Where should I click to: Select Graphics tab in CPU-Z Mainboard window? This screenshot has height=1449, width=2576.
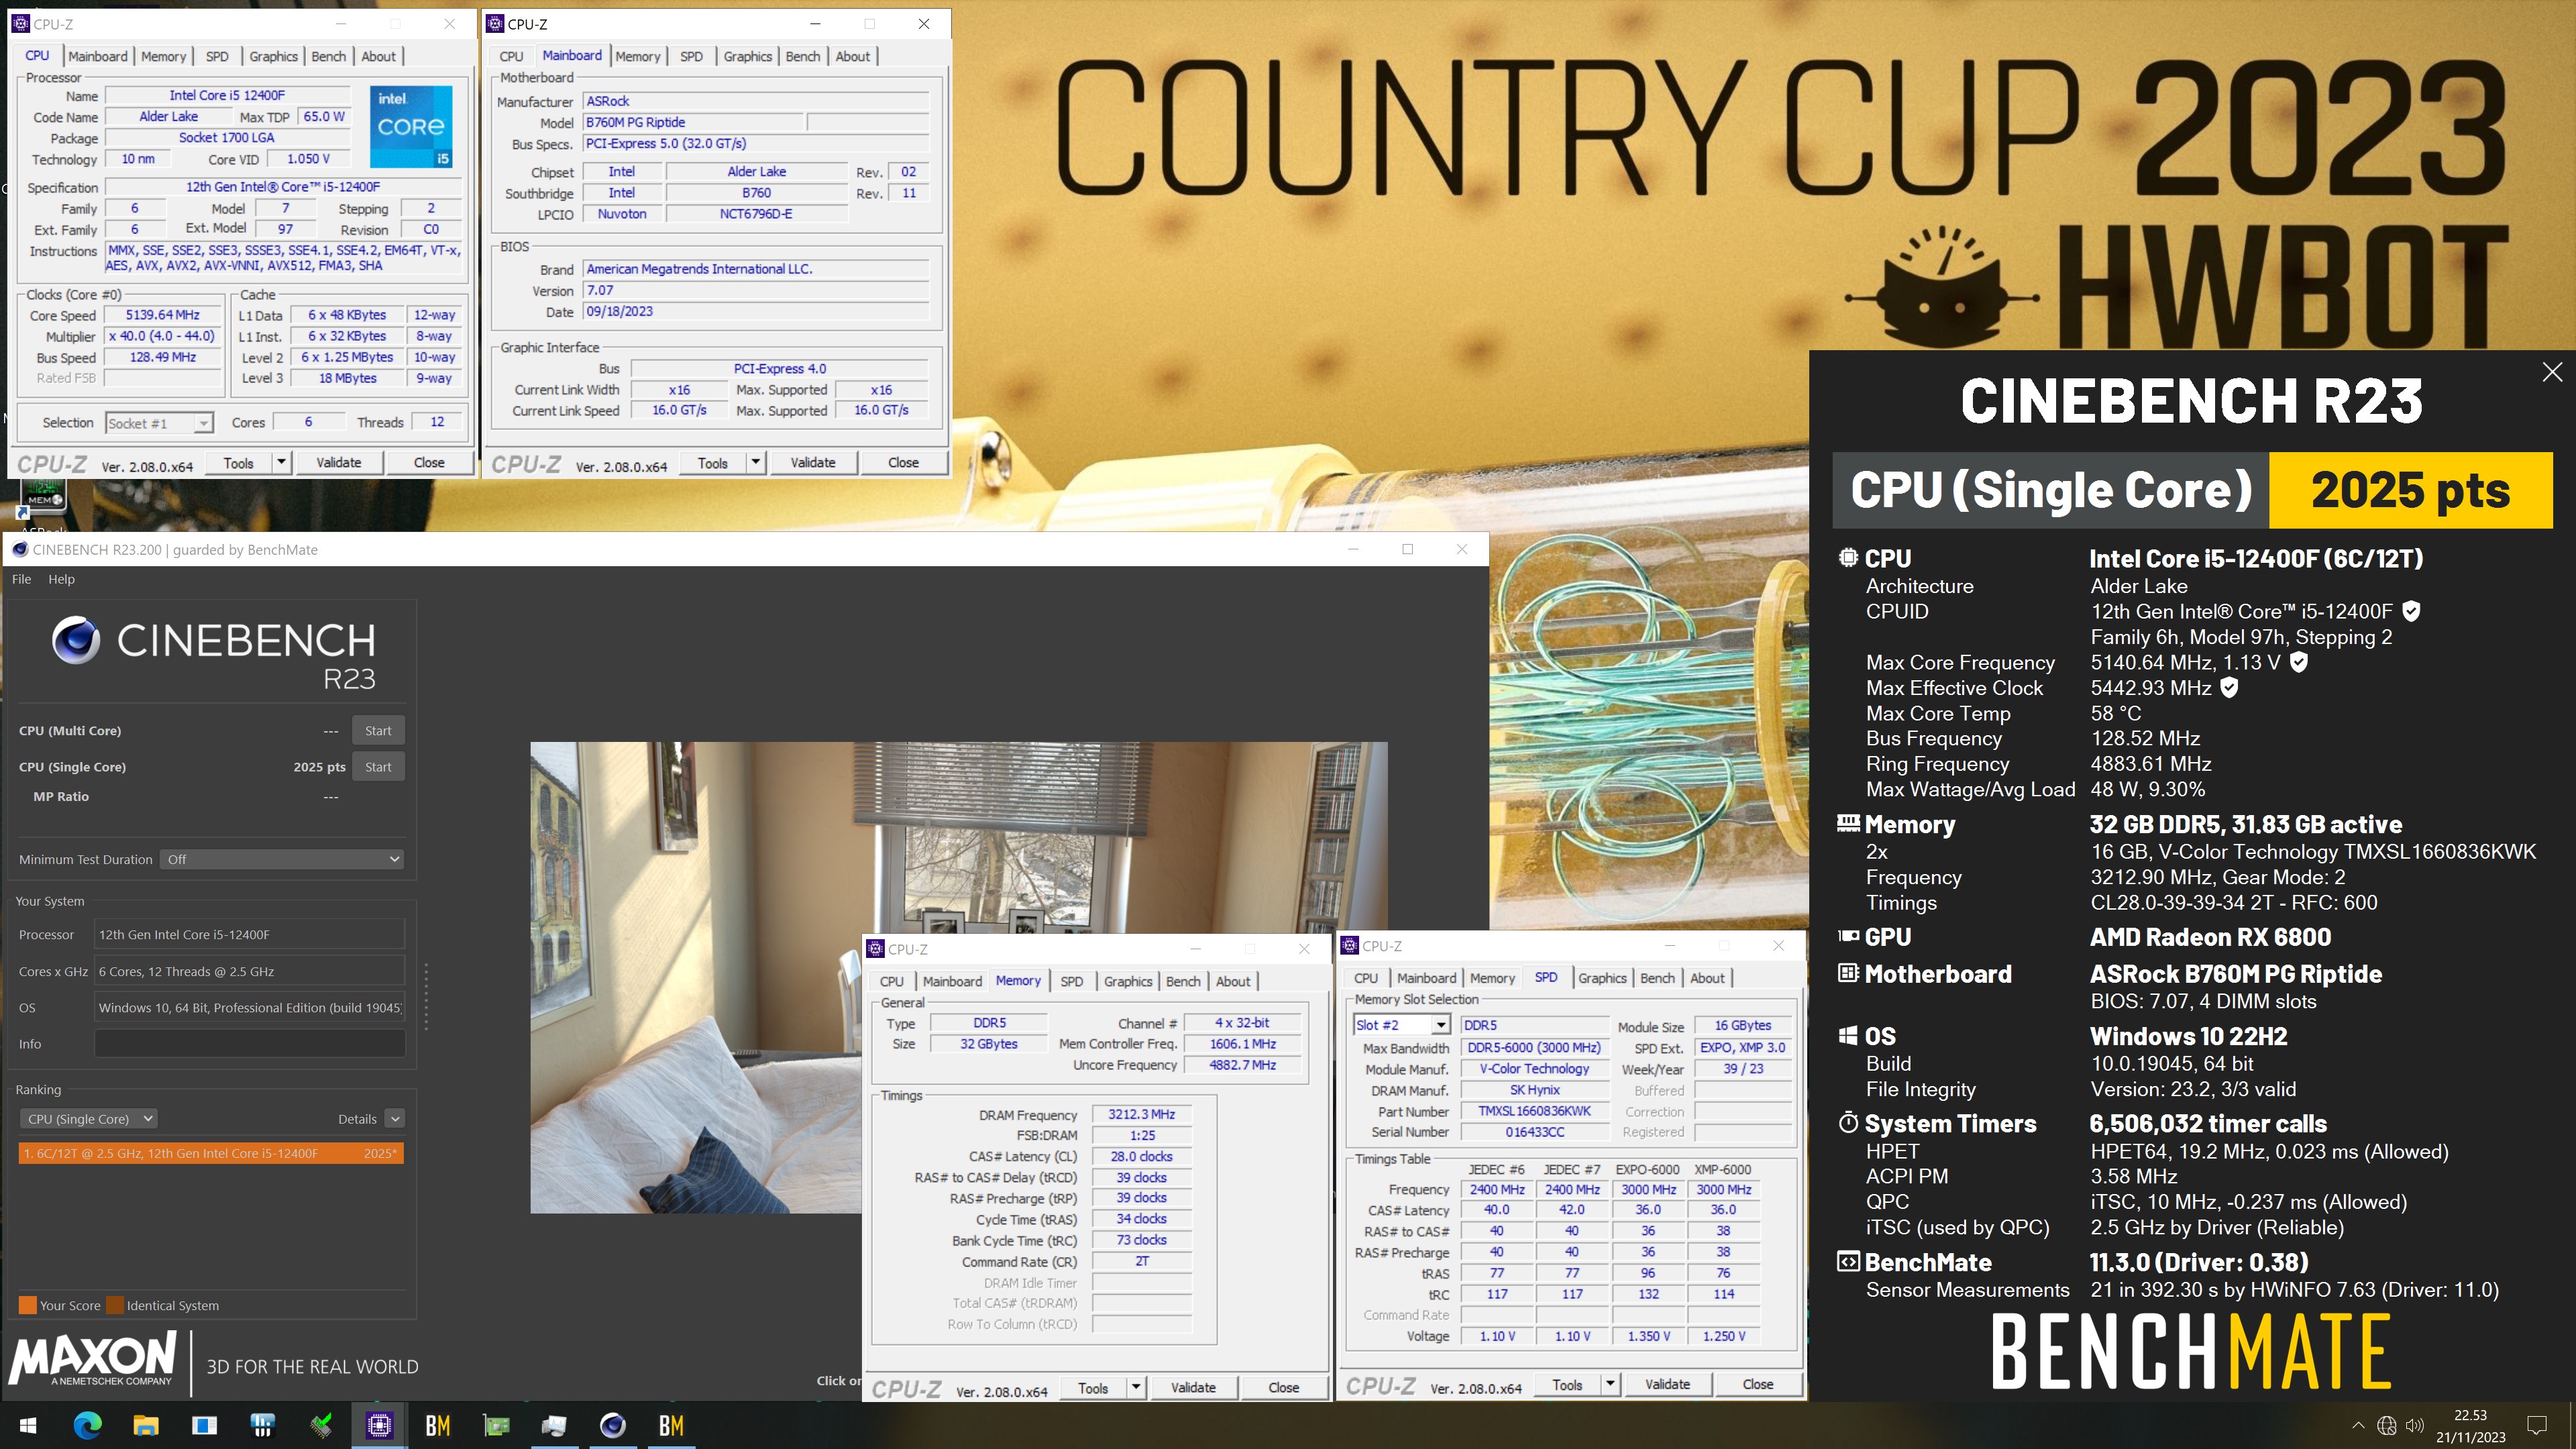[747, 56]
